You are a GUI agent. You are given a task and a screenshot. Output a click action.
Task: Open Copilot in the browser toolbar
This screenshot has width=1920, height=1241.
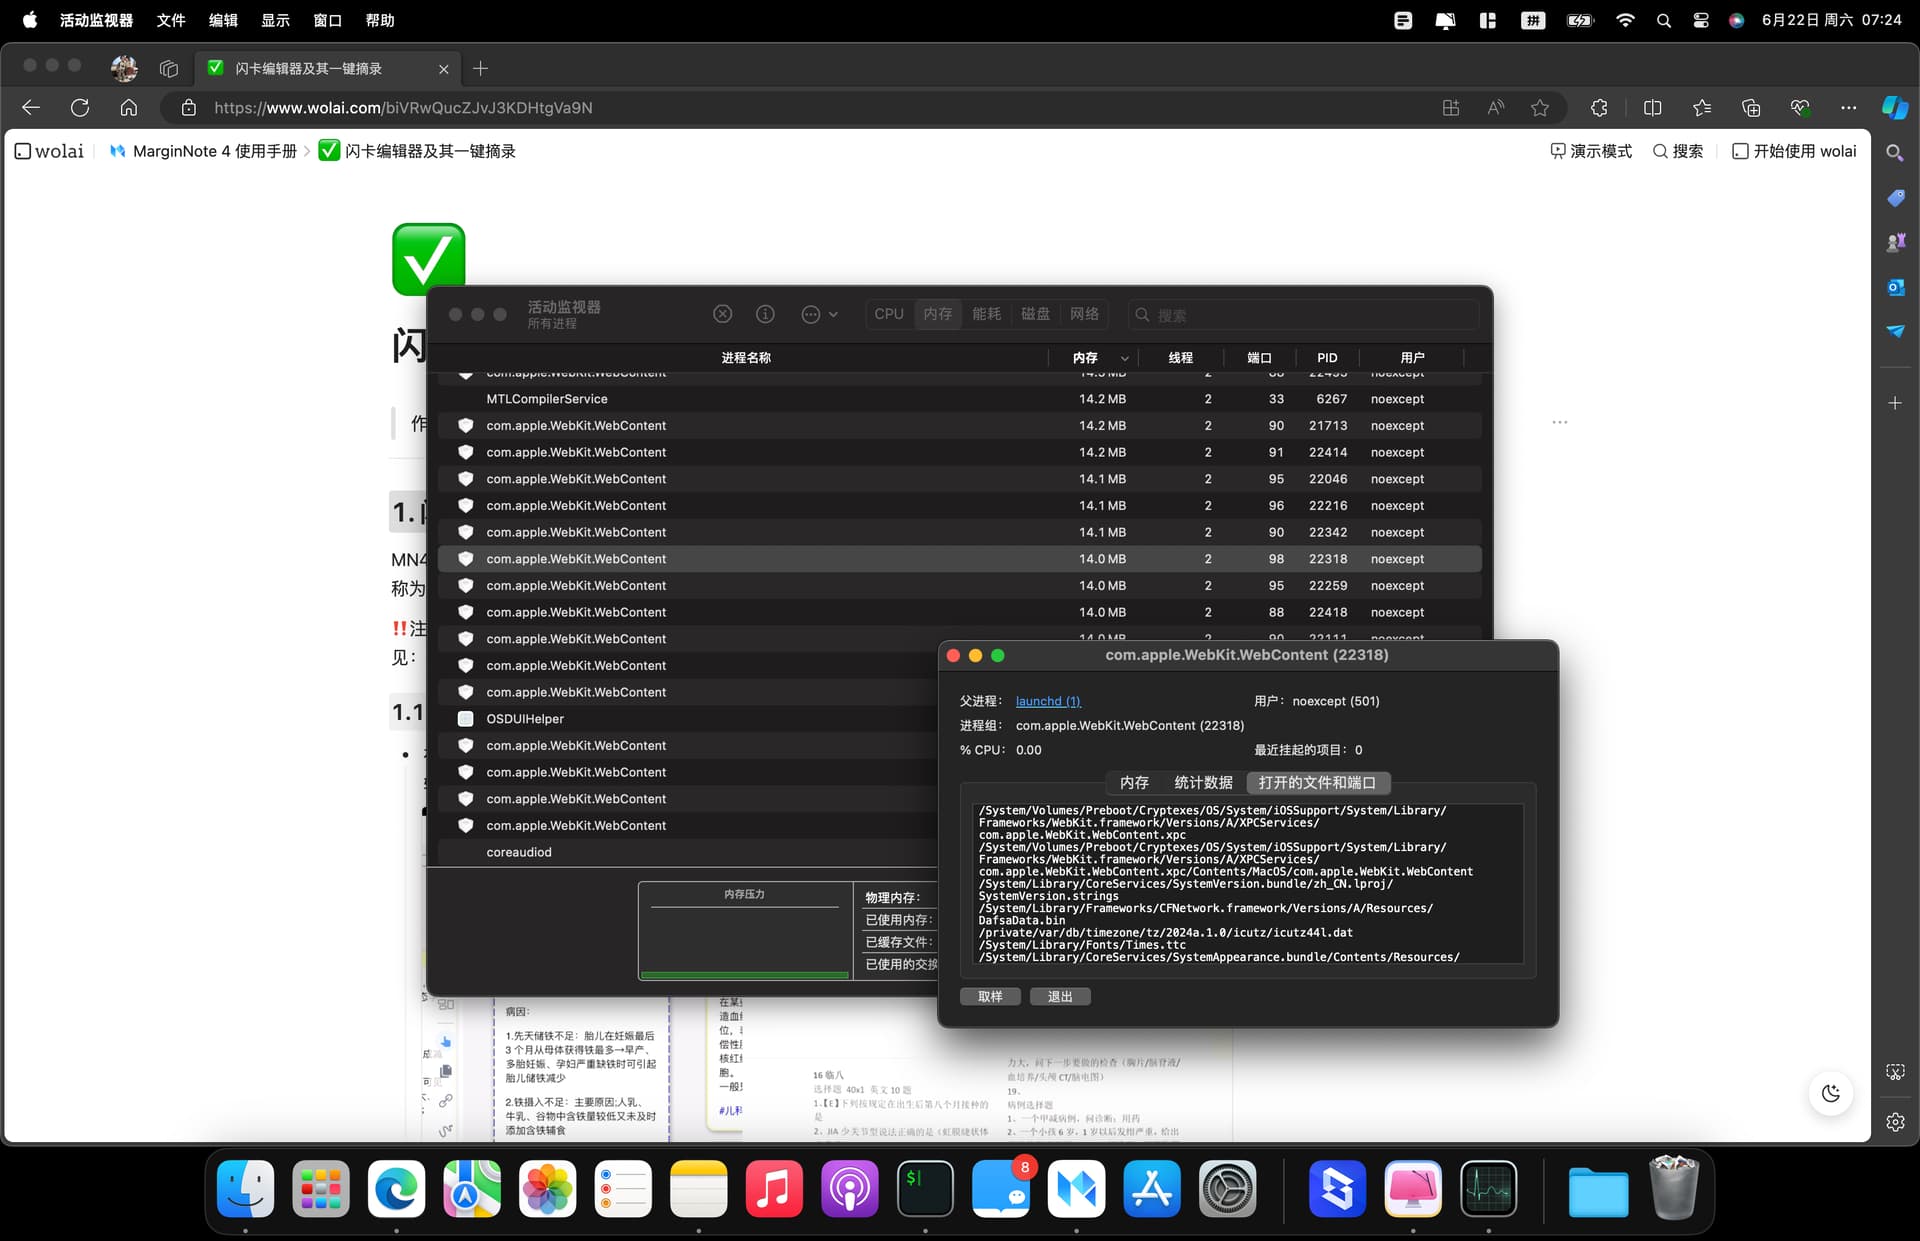tap(1893, 107)
